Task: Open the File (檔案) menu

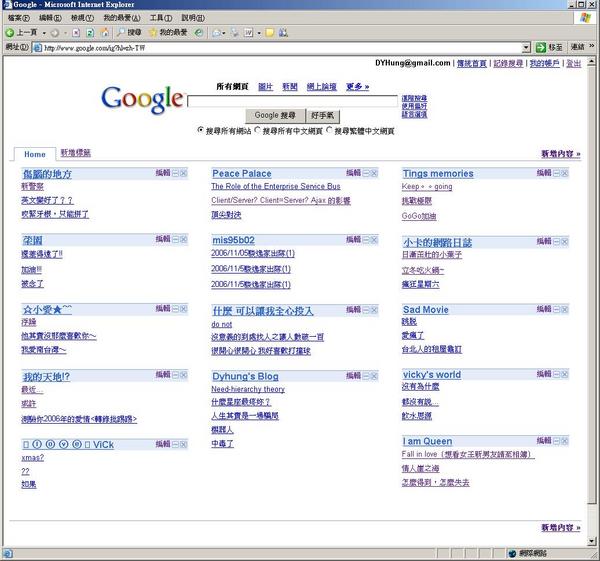Action: coord(19,18)
